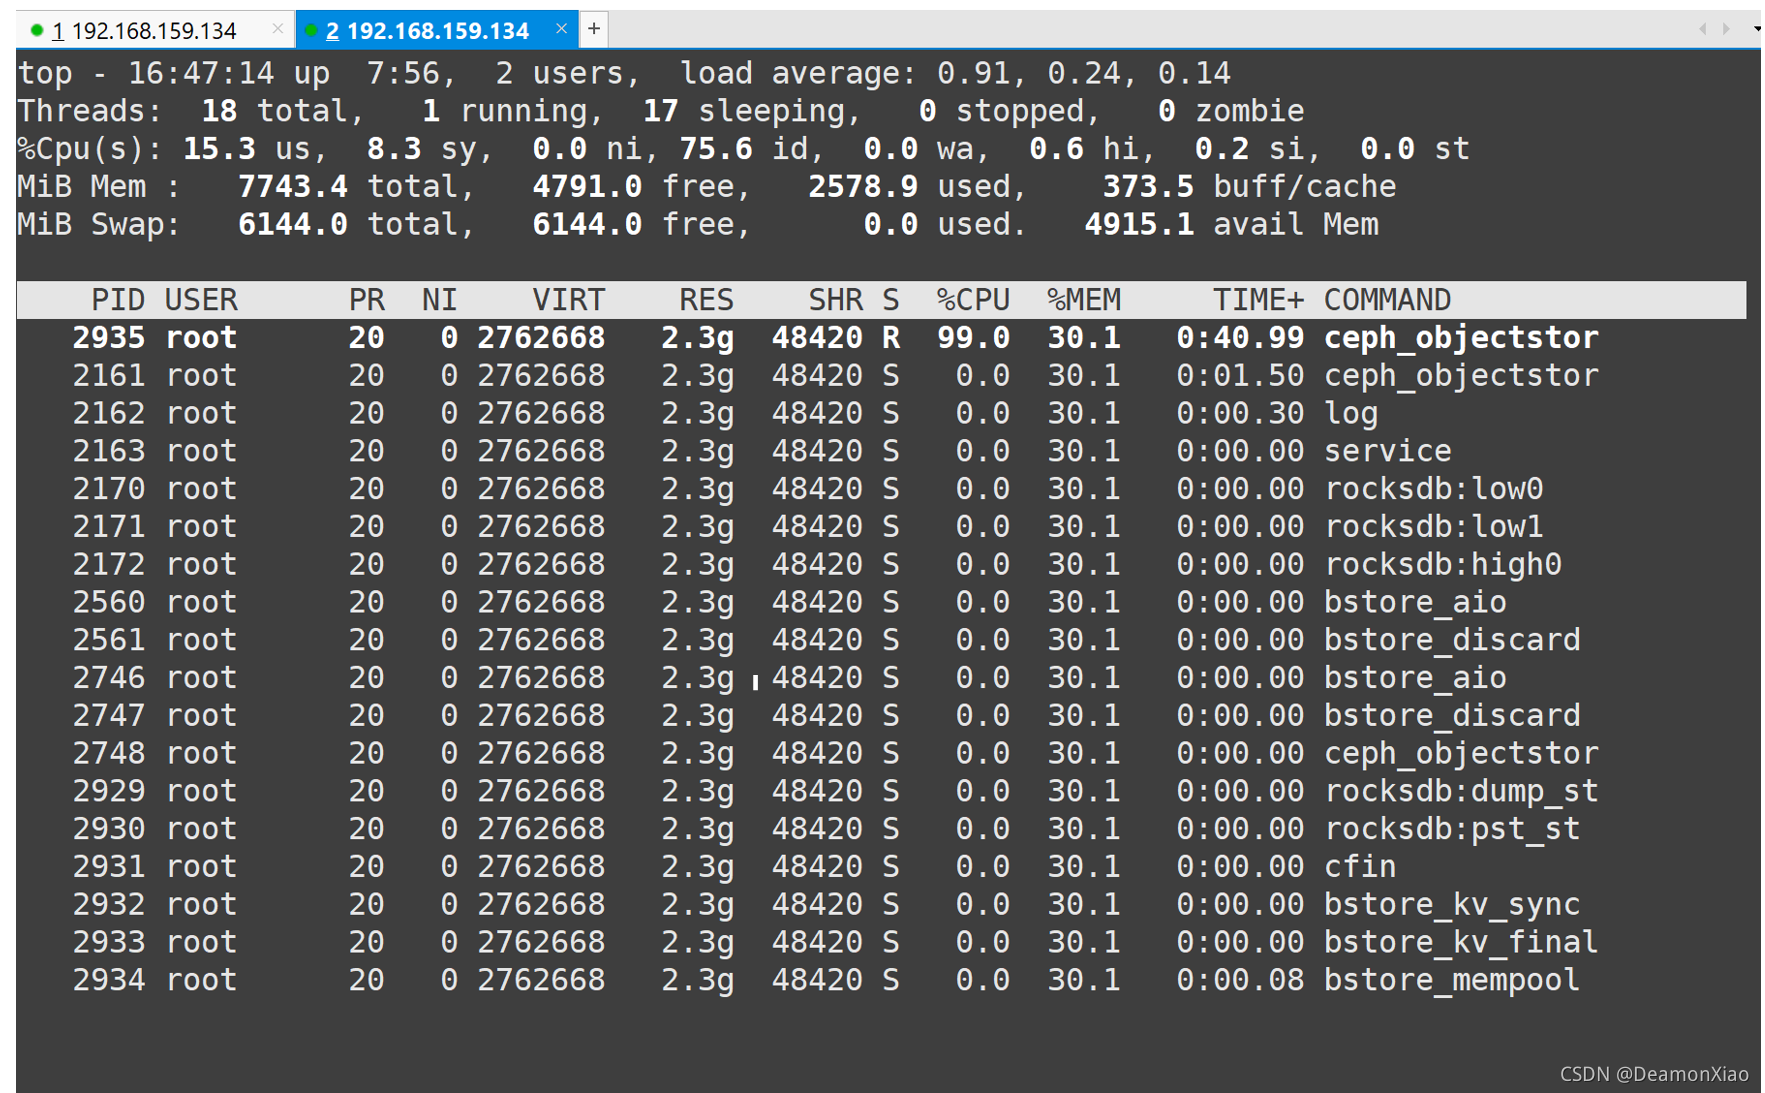Open a new session tab with plus button
This screenshot has width=1765, height=1093.
click(x=593, y=29)
